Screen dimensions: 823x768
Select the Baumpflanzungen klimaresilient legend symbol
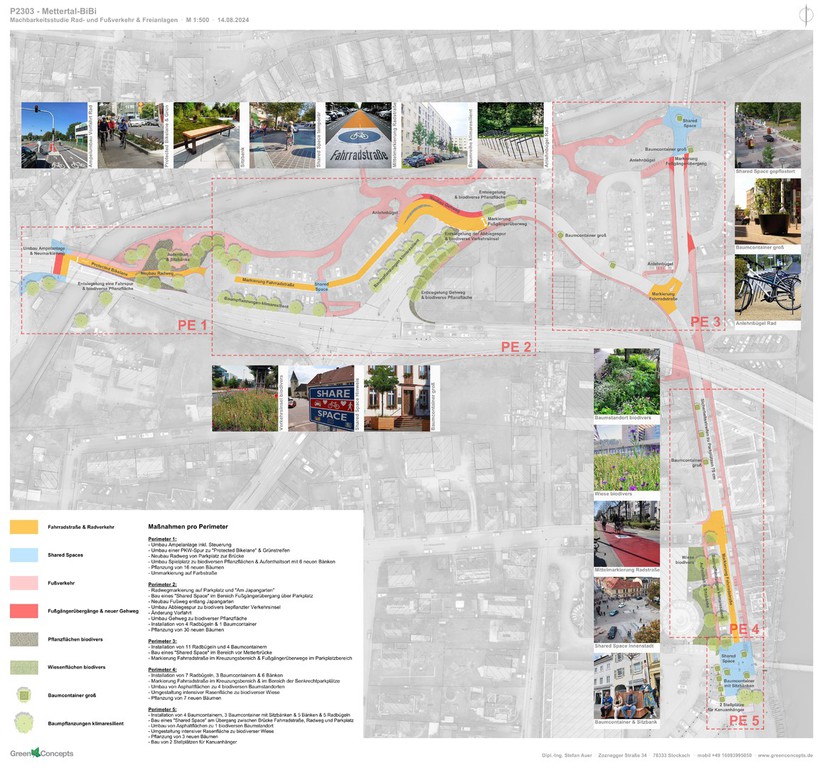click(25, 722)
